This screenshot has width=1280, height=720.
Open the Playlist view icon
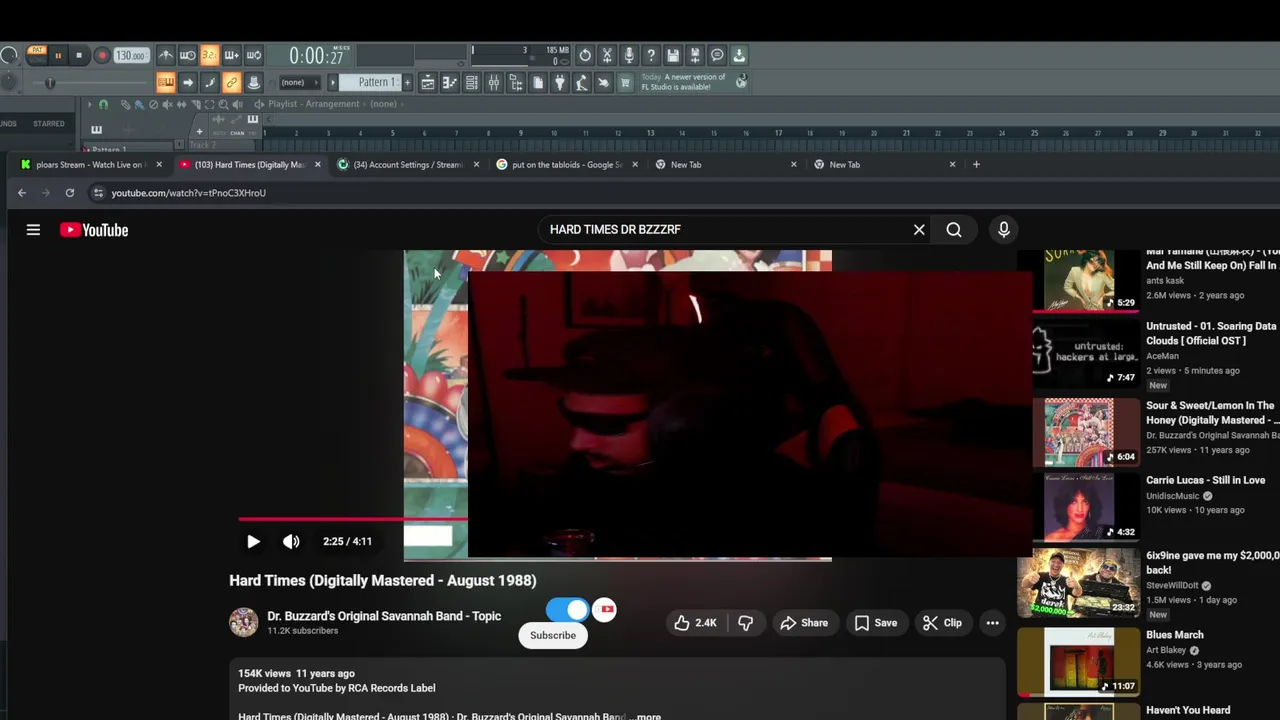tap(427, 83)
